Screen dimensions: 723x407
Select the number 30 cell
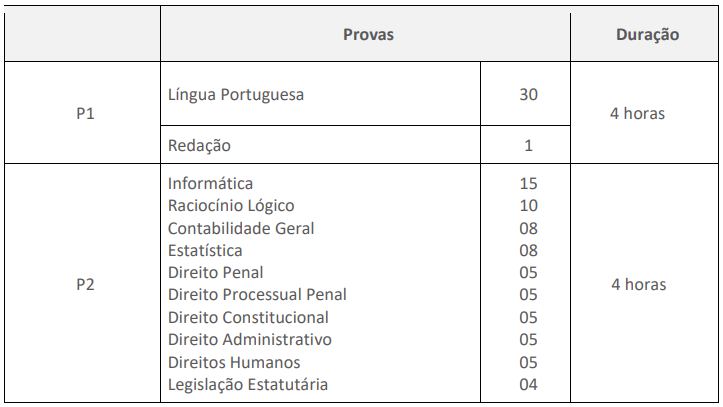click(x=528, y=95)
